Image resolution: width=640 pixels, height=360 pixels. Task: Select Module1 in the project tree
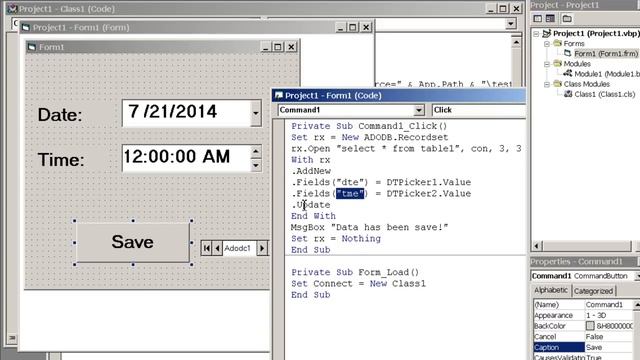(607, 74)
